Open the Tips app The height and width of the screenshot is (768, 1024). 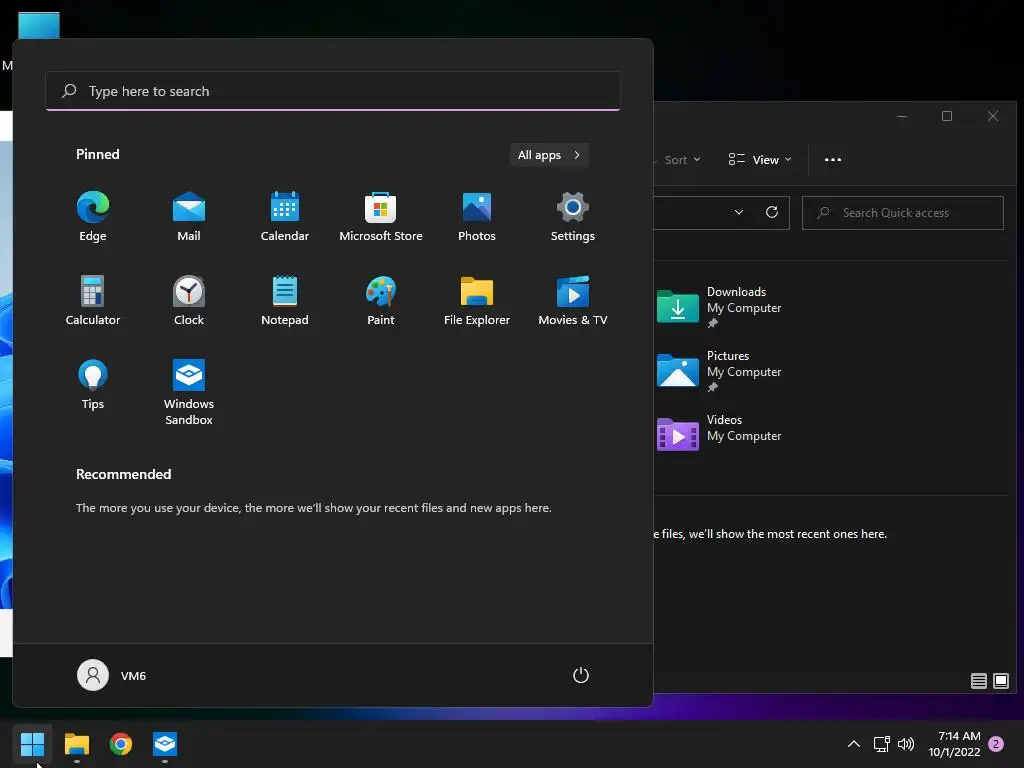(93, 385)
